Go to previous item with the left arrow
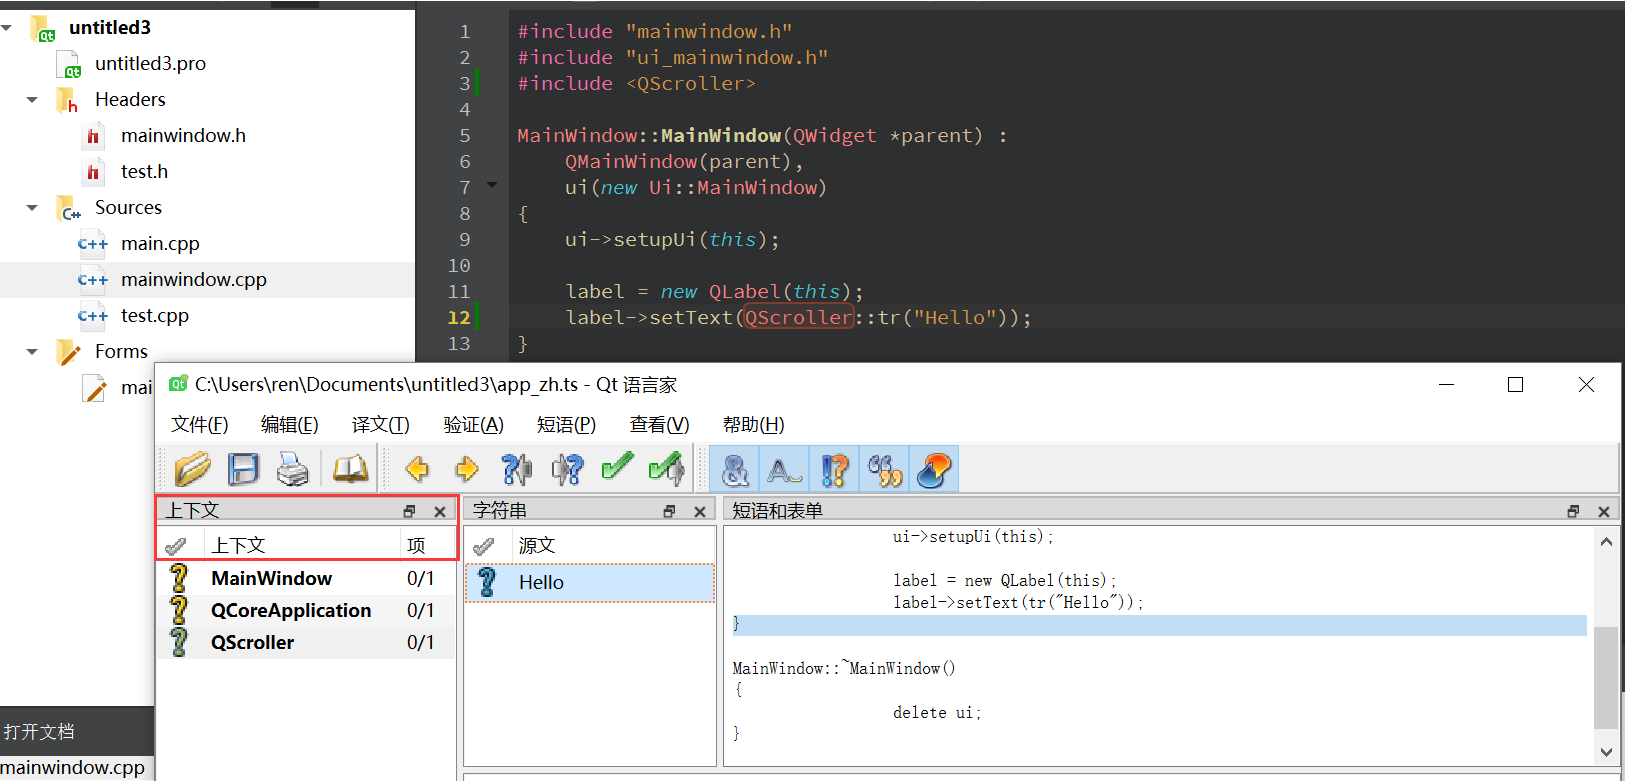 click(x=417, y=469)
